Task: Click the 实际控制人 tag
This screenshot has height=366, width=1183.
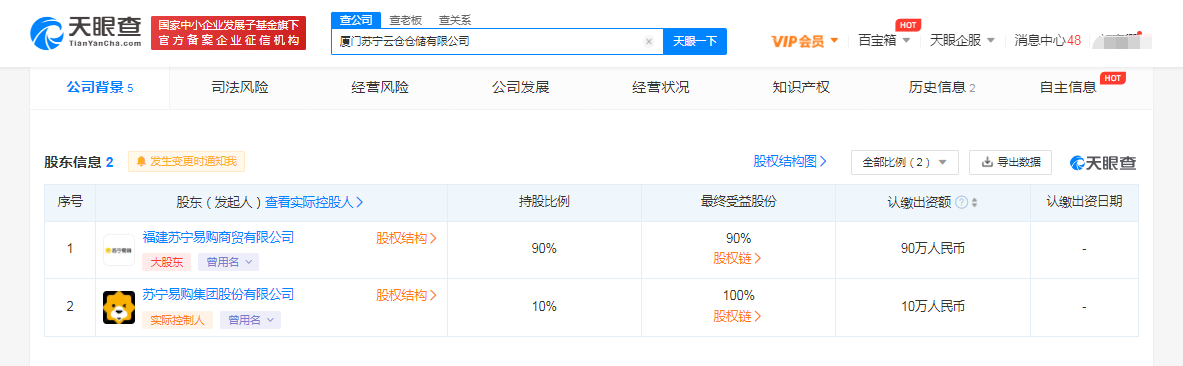Action: point(177,319)
